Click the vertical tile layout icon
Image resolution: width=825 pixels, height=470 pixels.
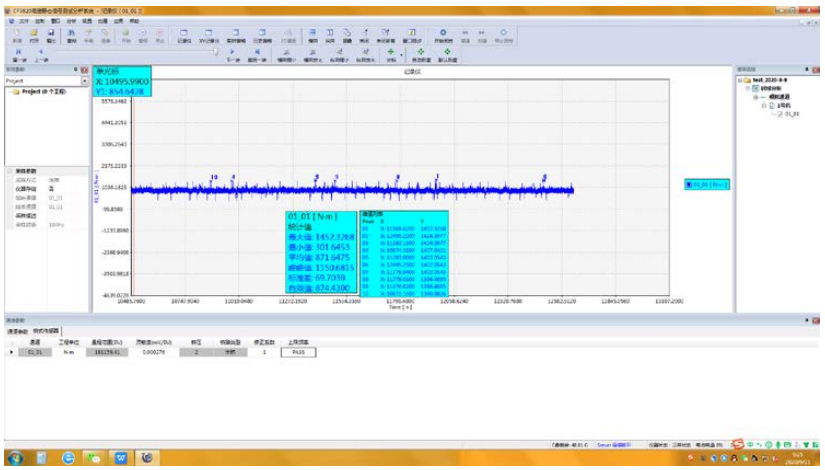pos(330,35)
